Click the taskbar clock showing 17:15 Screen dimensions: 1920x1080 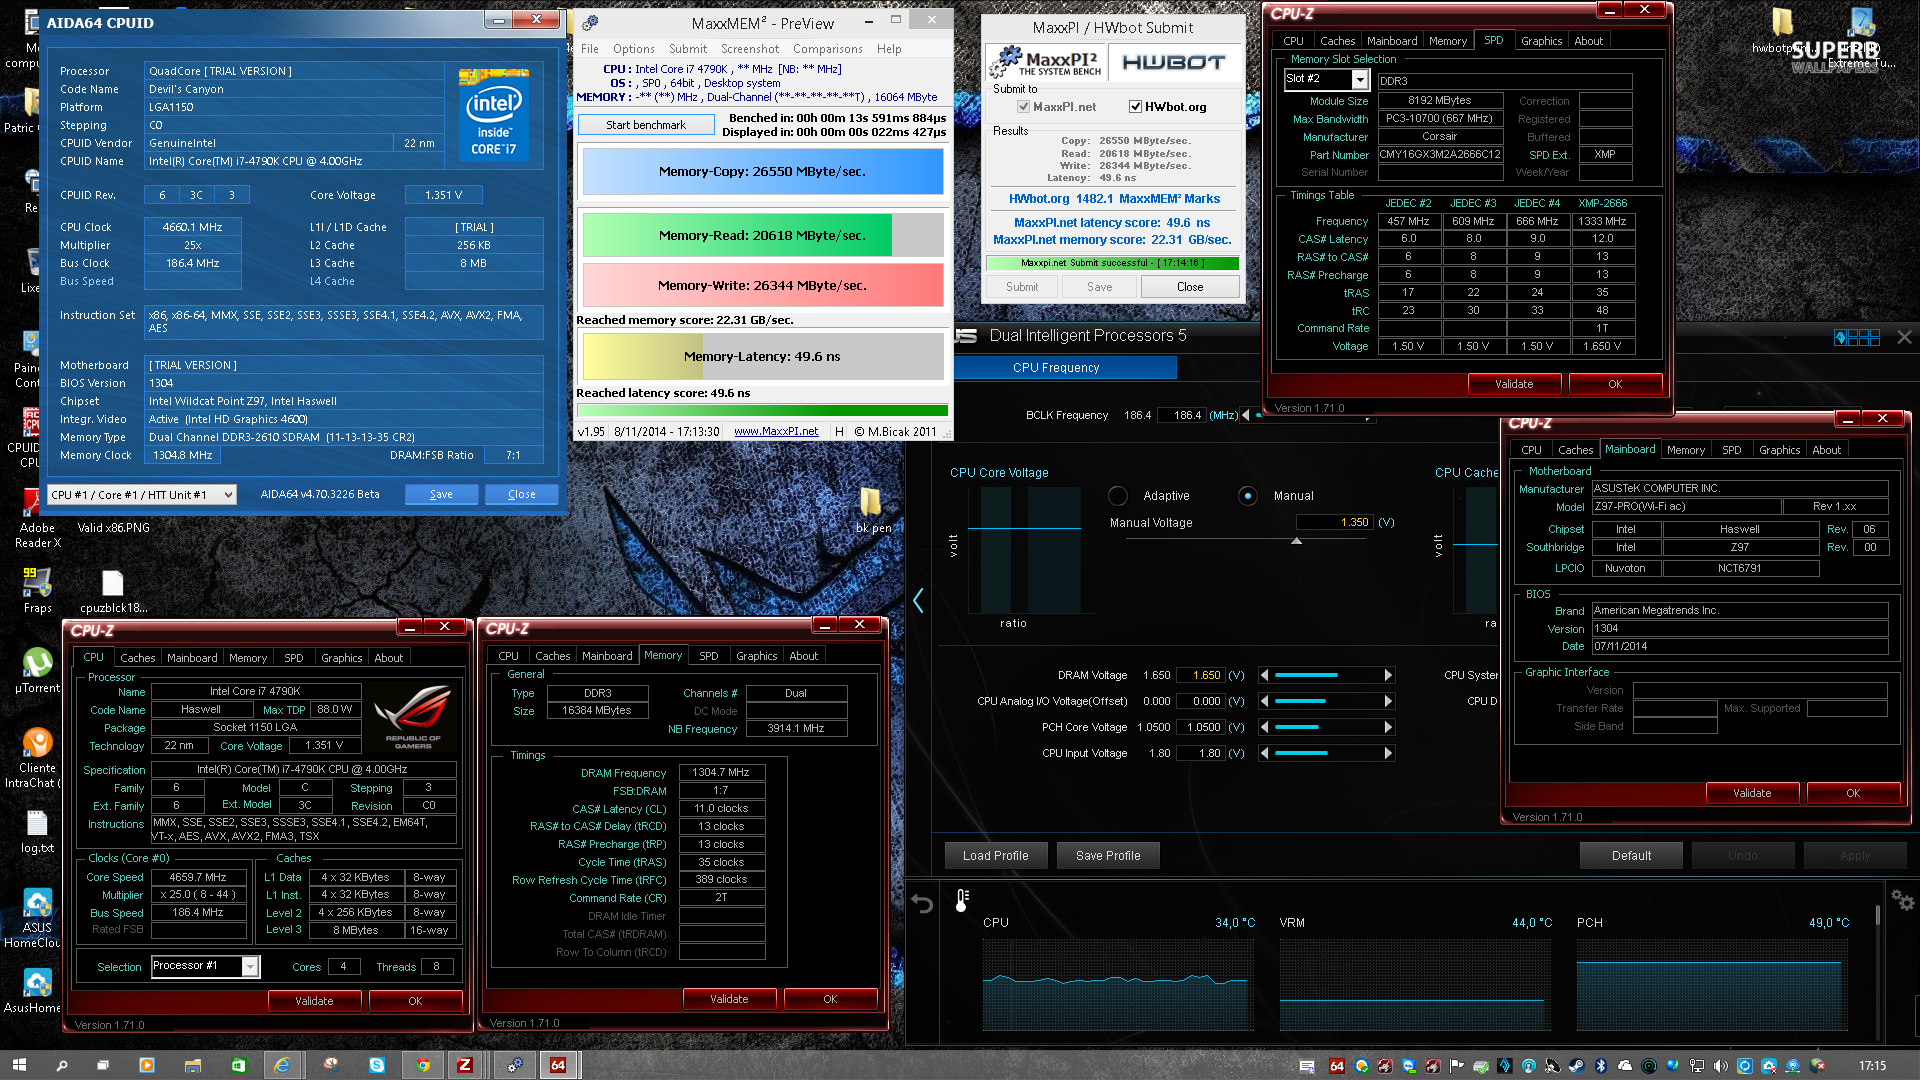pos(1873,1066)
